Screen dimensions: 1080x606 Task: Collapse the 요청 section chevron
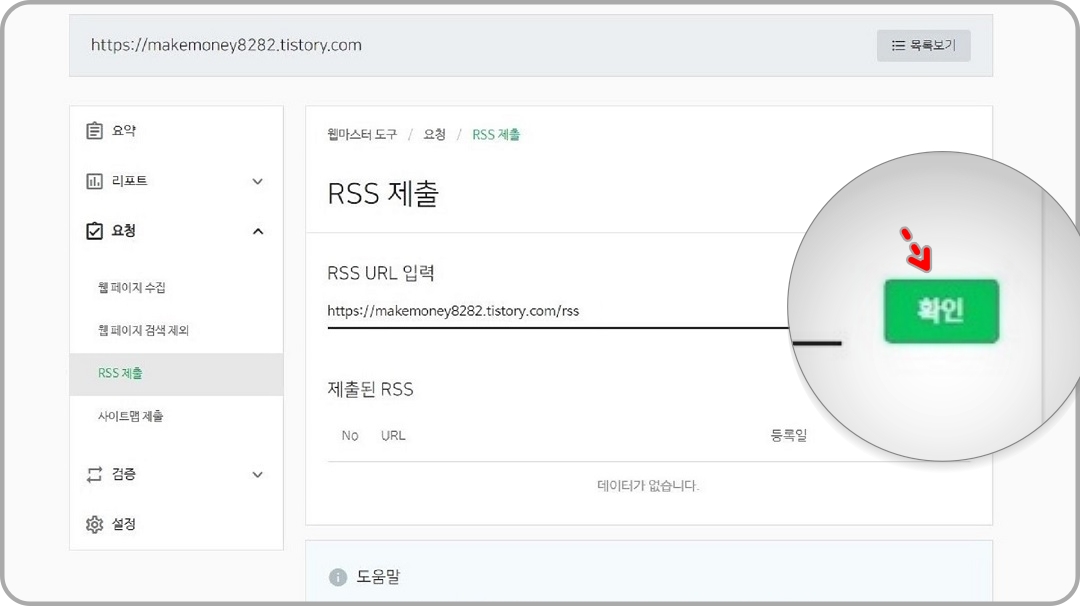(x=258, y=231)
